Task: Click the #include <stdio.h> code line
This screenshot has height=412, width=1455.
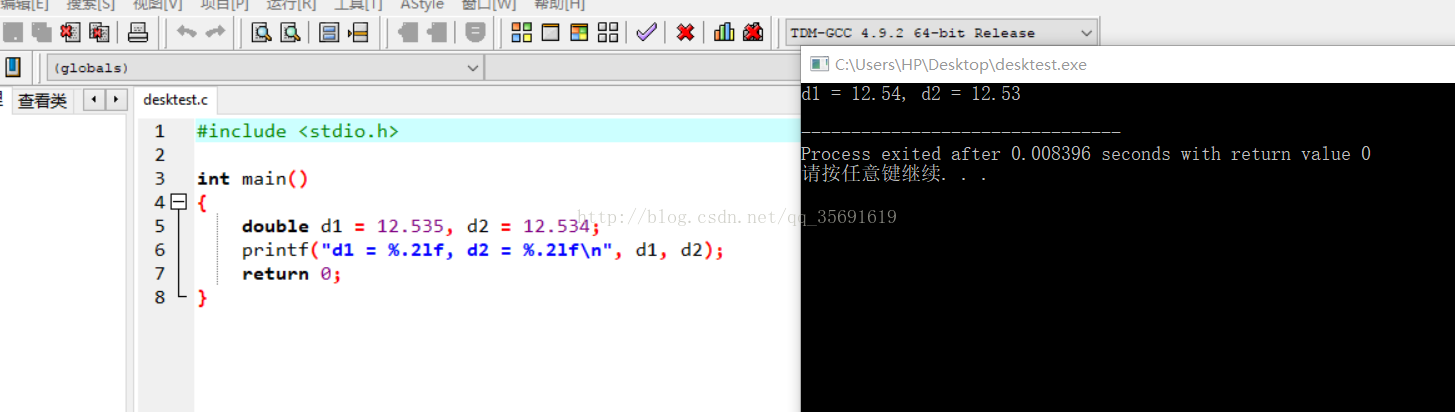Action: point(298,131)
